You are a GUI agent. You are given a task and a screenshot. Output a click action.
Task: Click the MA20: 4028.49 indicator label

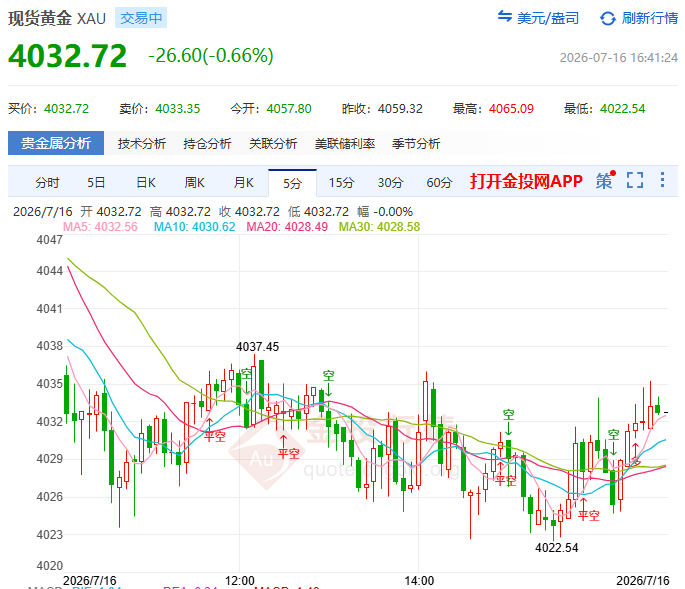287,226
